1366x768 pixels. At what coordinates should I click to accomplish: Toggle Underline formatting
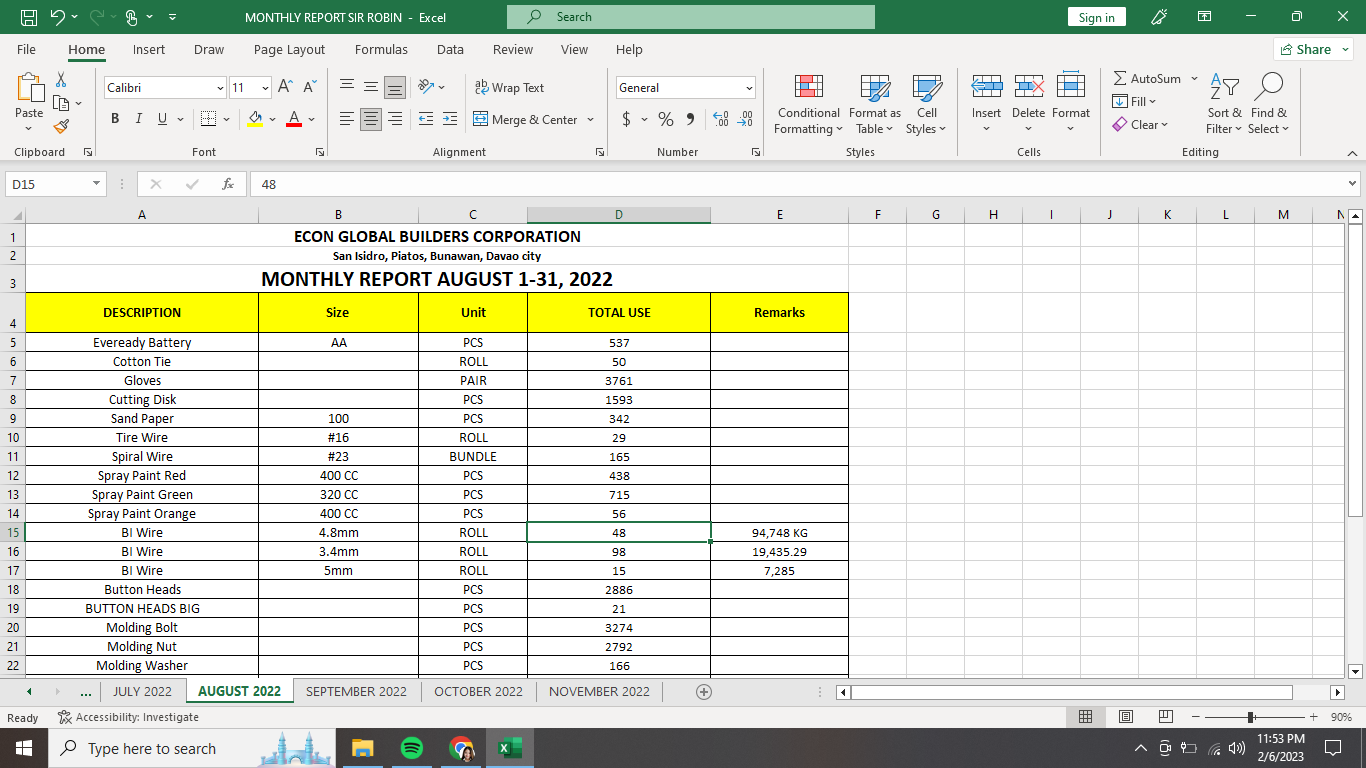coord(162,119)
